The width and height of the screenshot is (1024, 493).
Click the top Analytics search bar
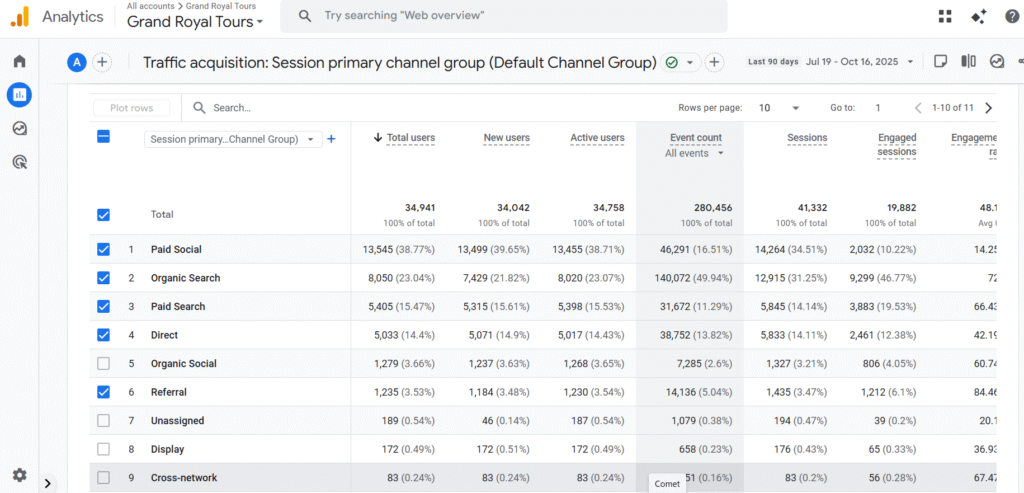click(503, 16)
